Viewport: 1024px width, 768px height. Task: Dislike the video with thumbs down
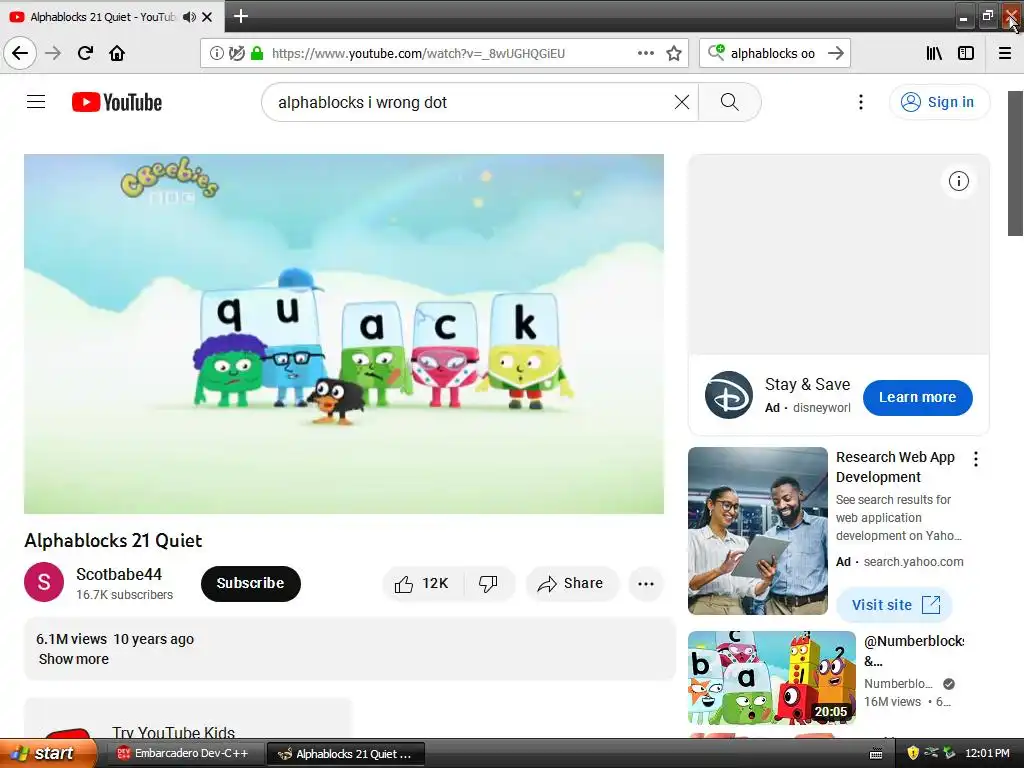[488, 583]
